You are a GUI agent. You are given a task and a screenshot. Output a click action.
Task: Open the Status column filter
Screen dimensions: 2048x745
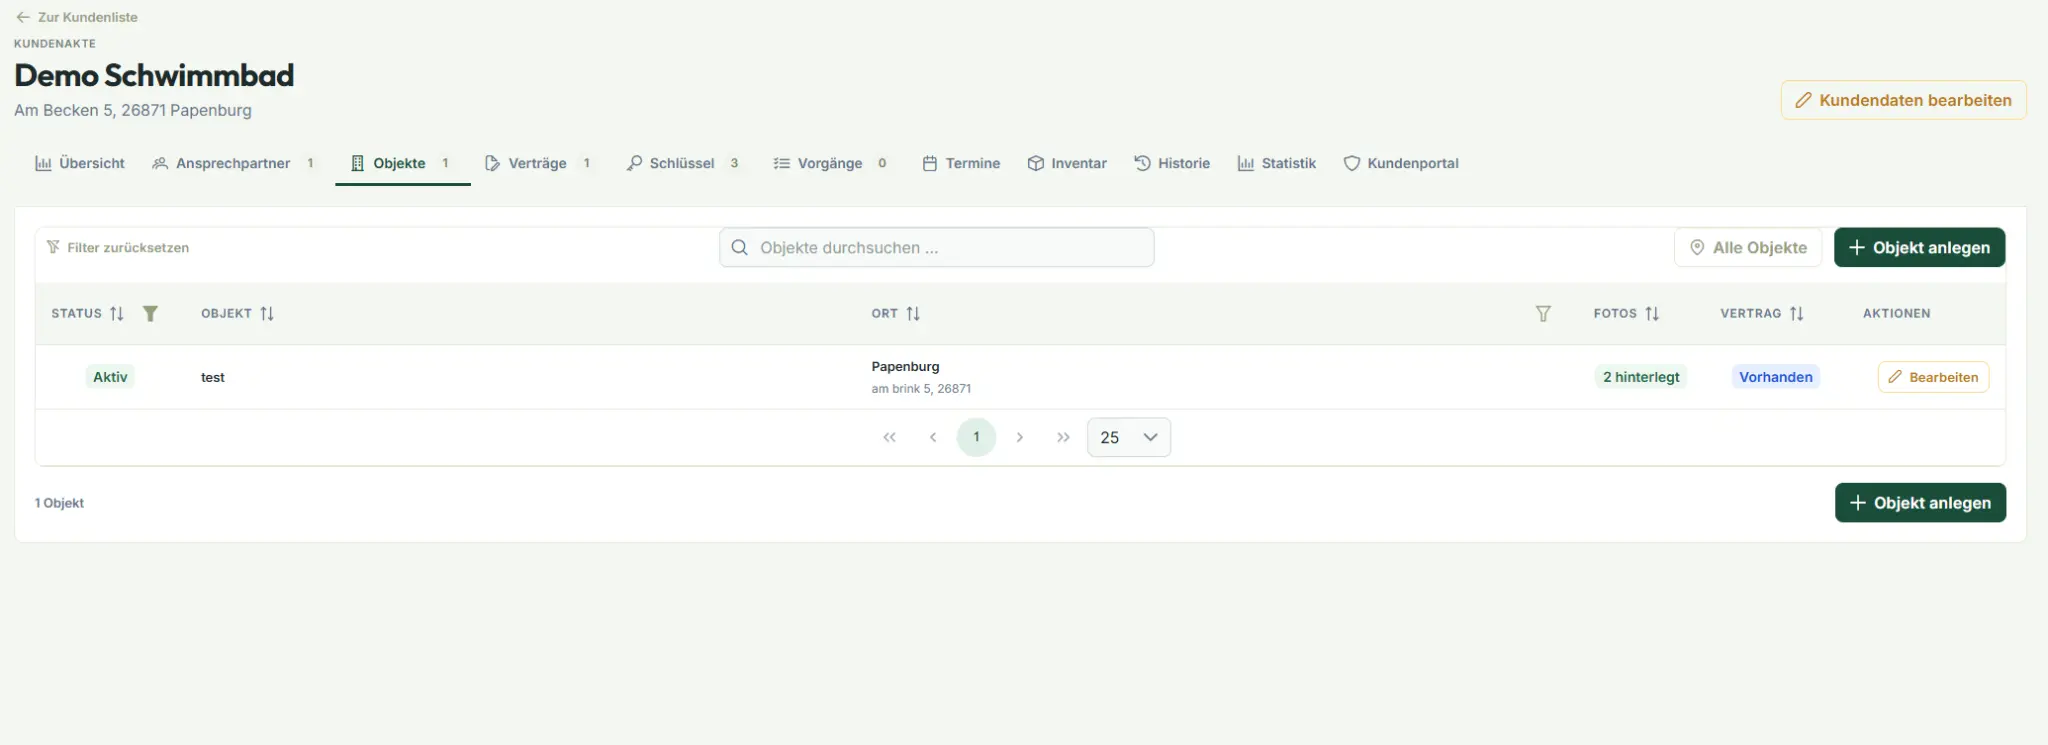[x=150, y=314]
